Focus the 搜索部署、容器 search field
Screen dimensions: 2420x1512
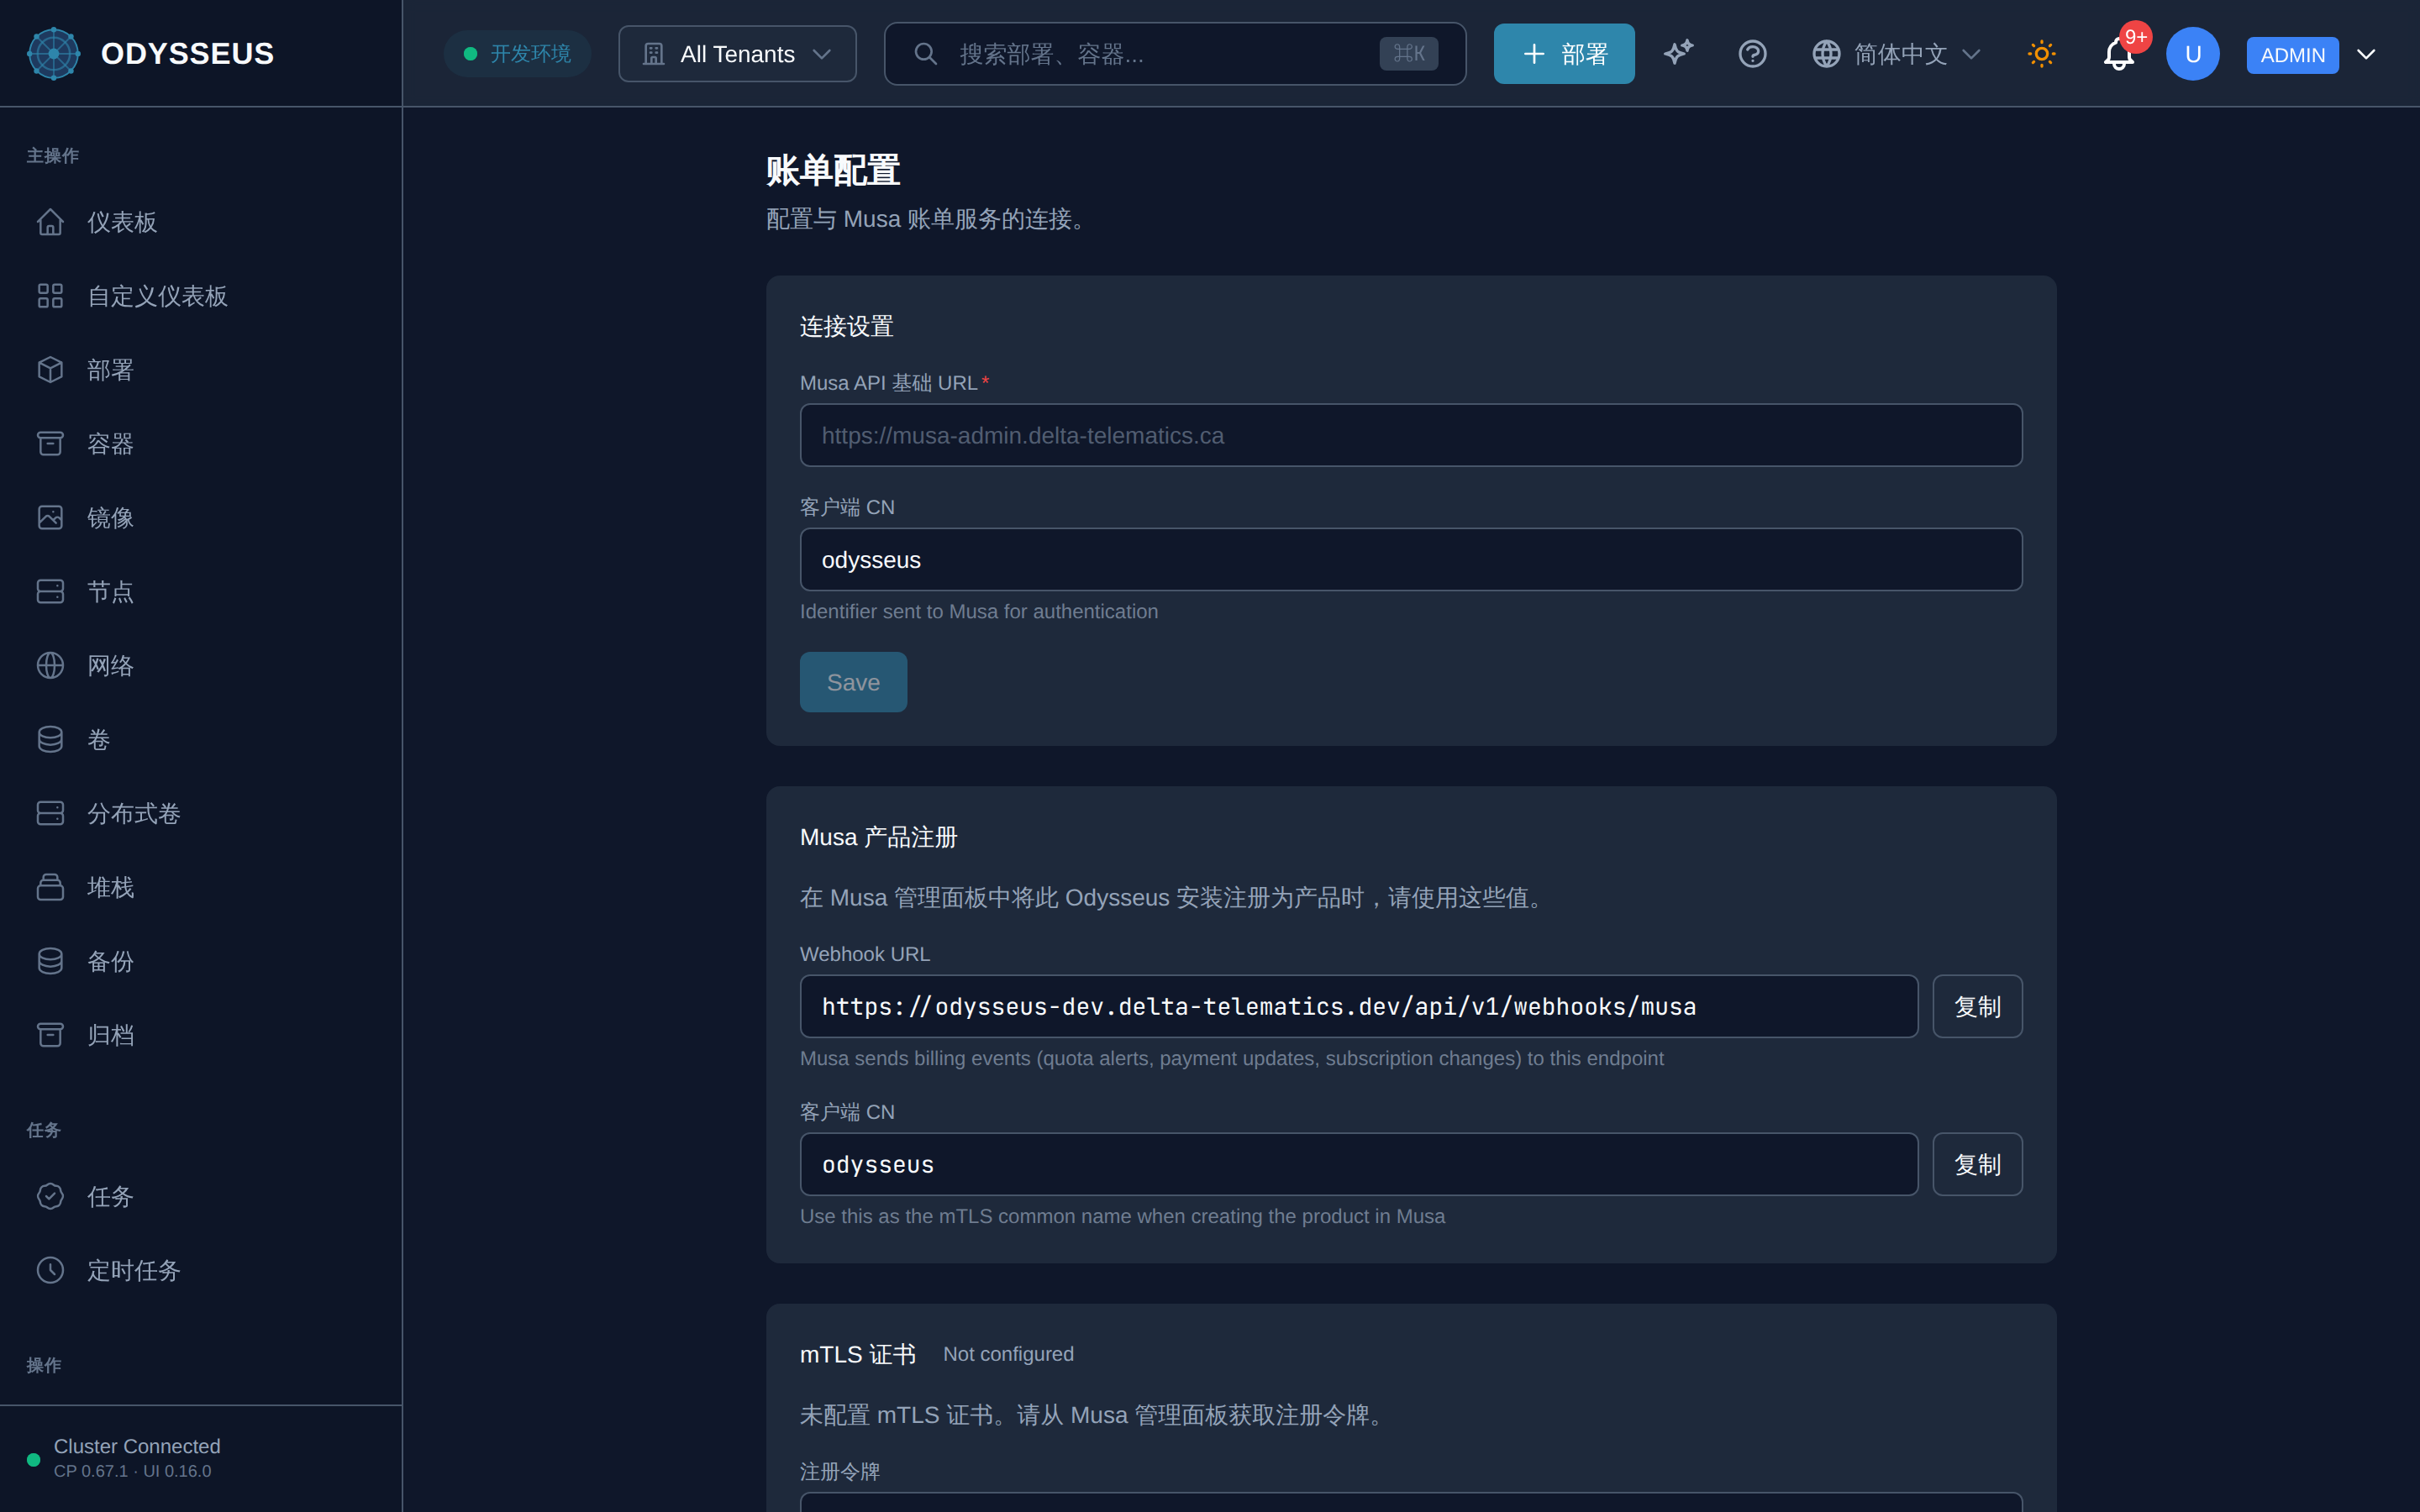coord(1175,54)
